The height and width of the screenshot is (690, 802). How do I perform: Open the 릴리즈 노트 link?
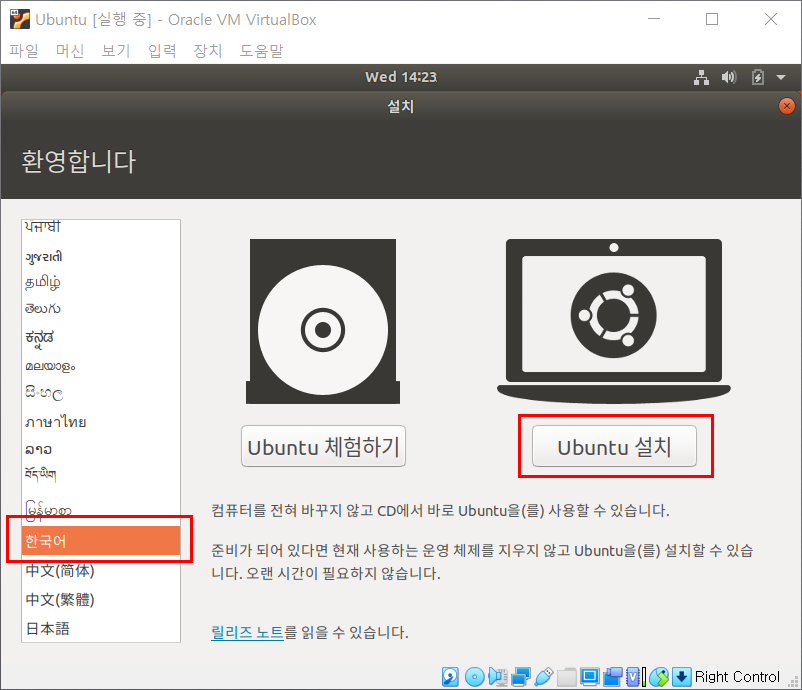point(247,633)
